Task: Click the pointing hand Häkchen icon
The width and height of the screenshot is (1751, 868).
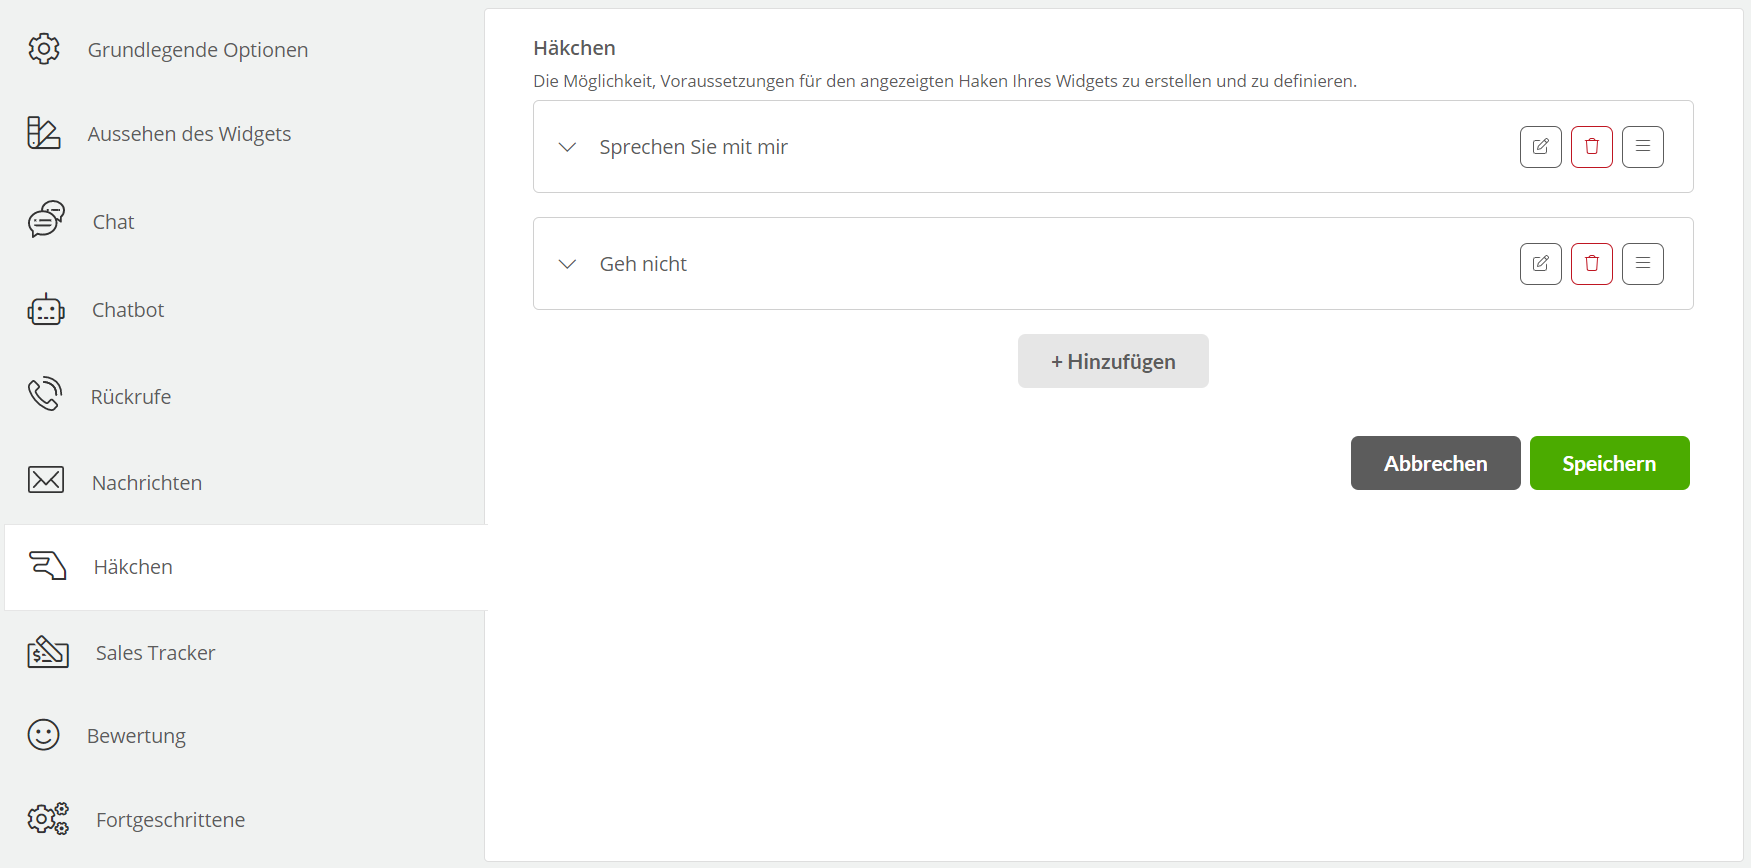Action: [47, 565]
